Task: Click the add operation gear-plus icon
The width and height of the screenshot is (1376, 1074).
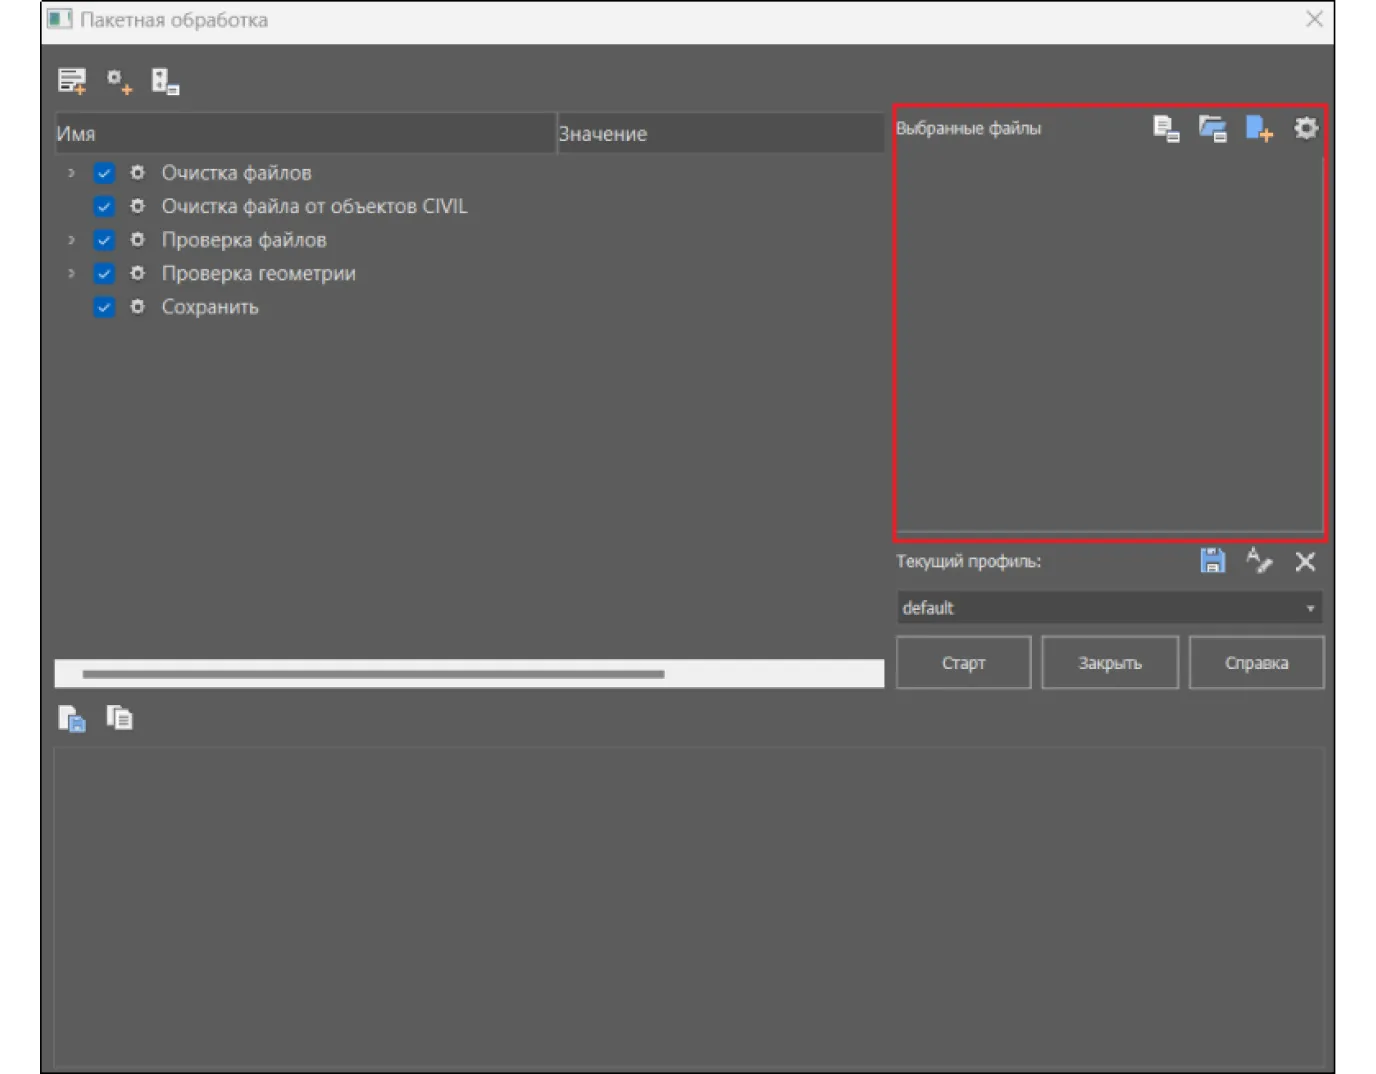Action: coord(119,81)
